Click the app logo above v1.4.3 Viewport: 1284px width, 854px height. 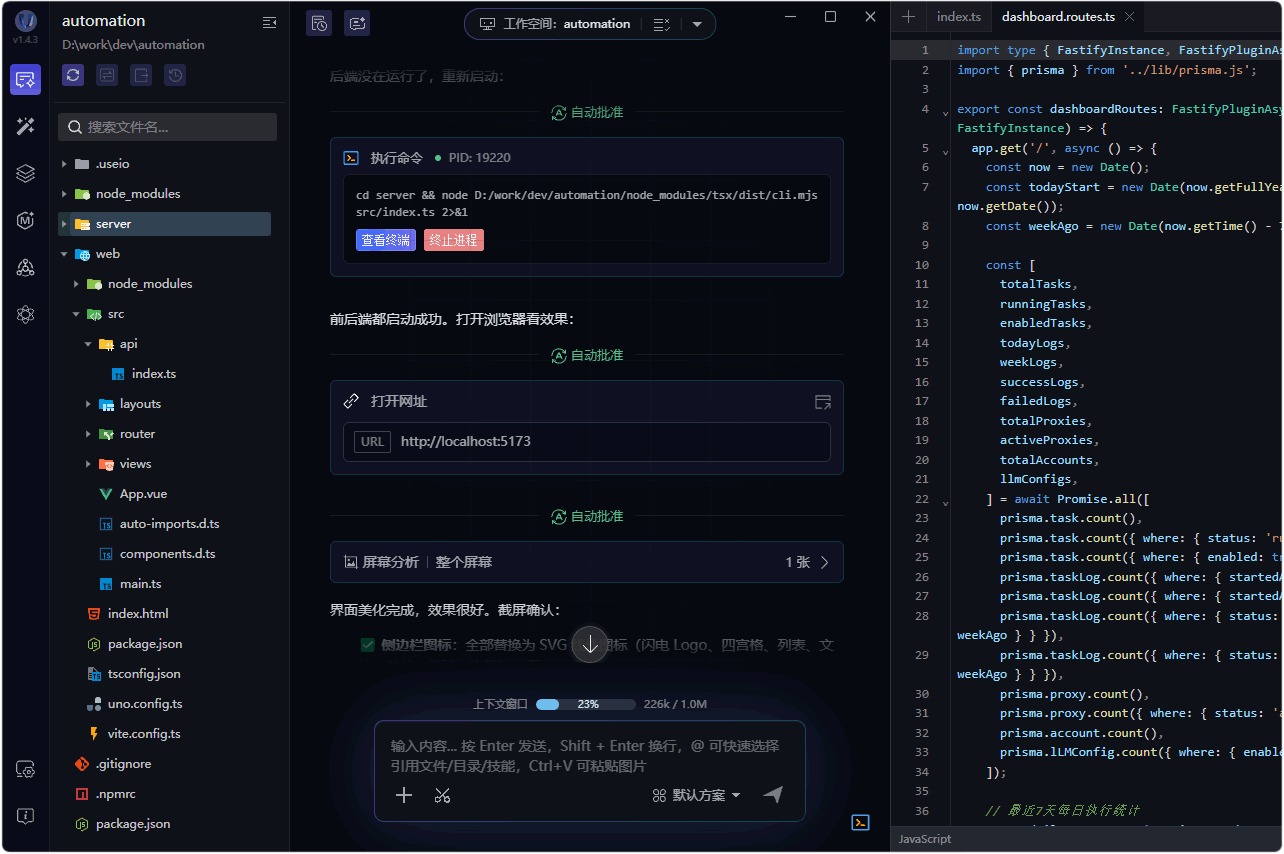pyautogui.click(x=26, y=21)
